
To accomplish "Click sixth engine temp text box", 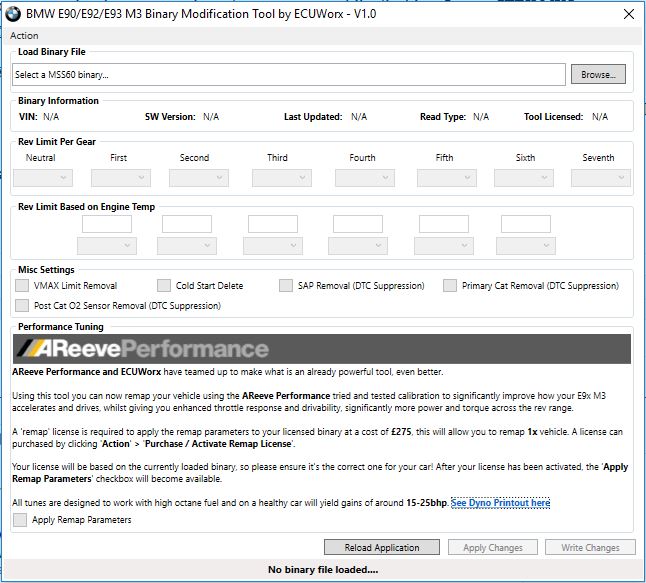I will [526, 224].
